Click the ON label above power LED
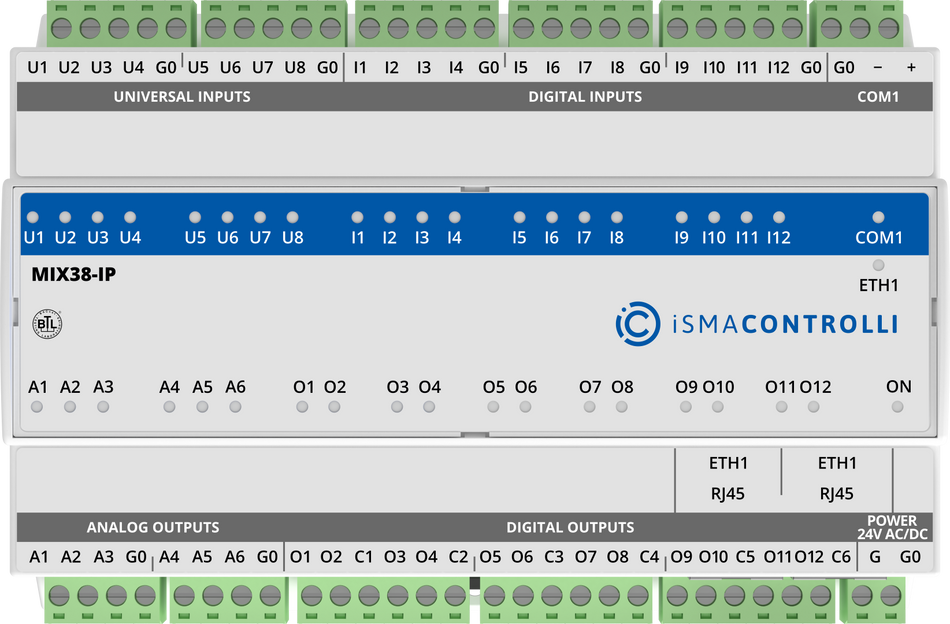Screen dimensions: 950x624 click(899, 387)
